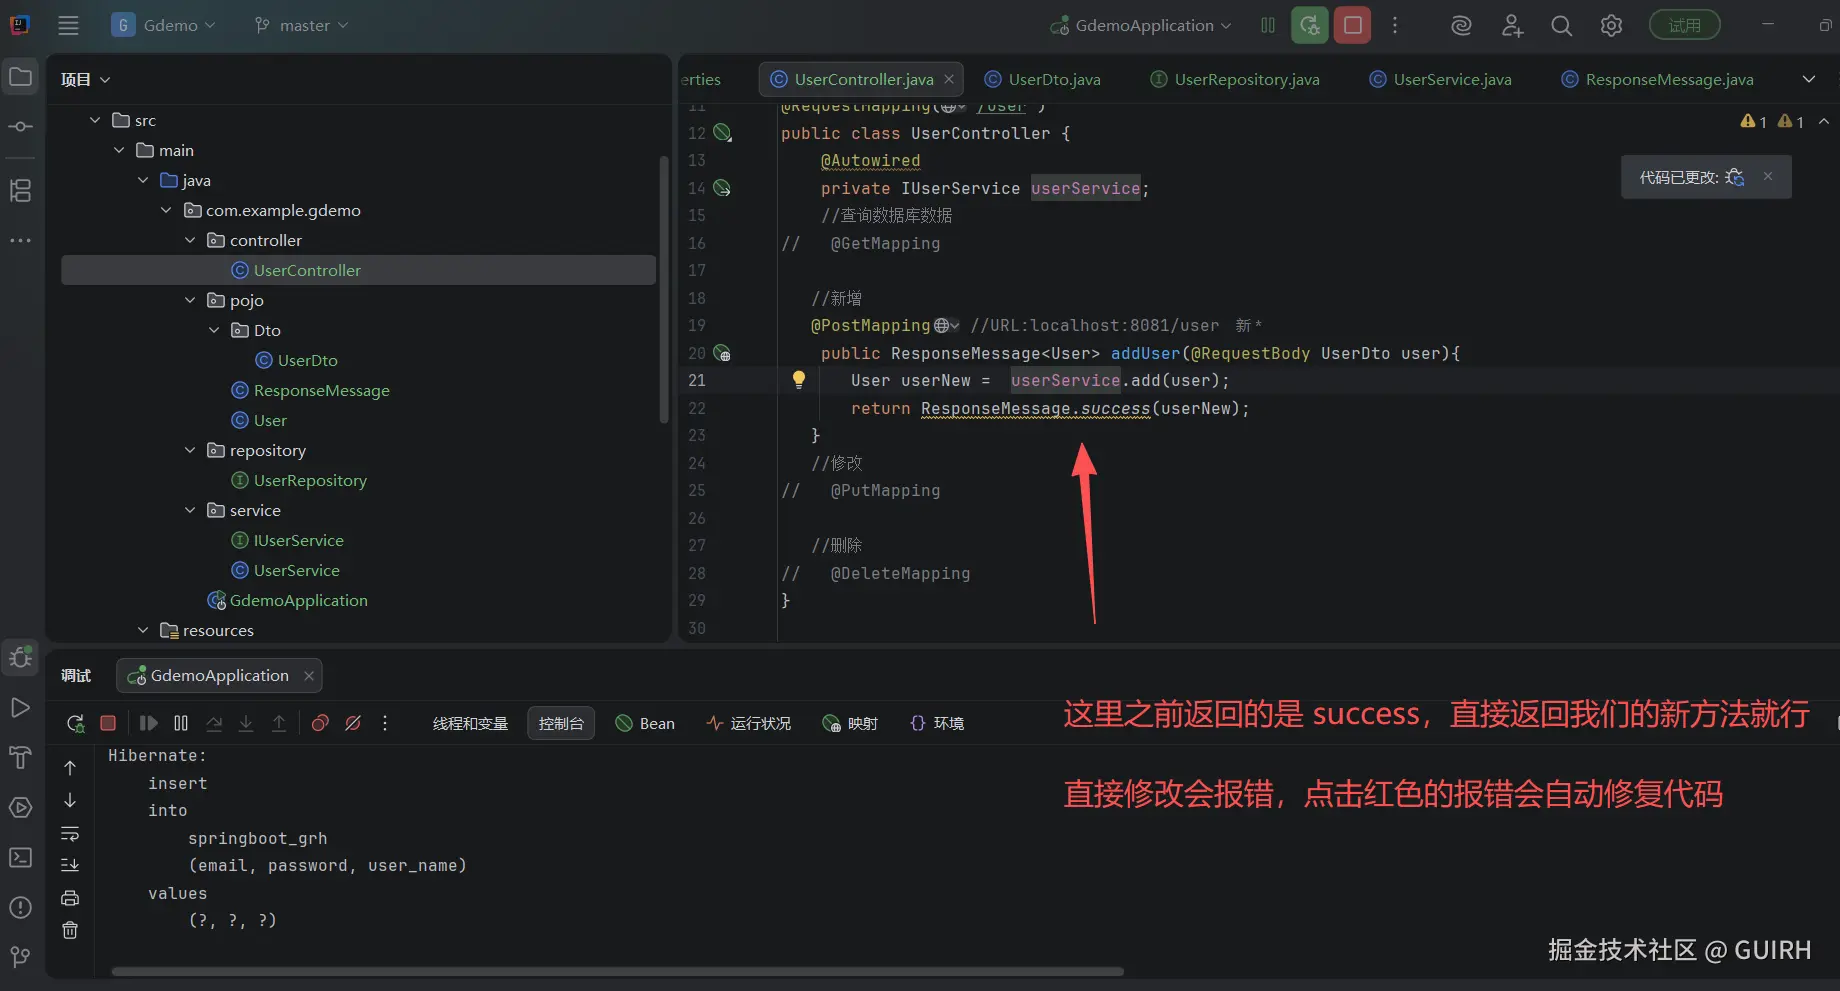Click the 试用 trial button

click(x=1685, y=26)
